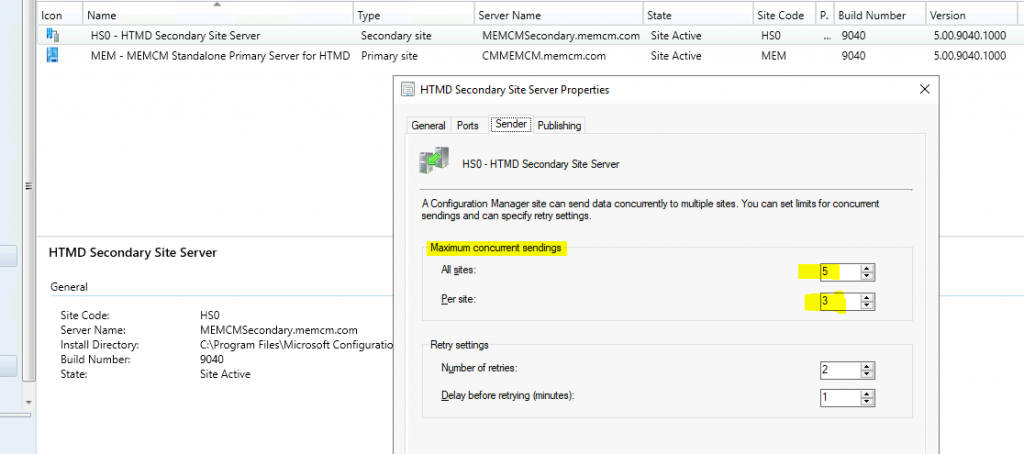Screen dimensions: 1024x454
Task: Select the HS0 - HTMD Secondary Site Server row
Action: point(530,36)
